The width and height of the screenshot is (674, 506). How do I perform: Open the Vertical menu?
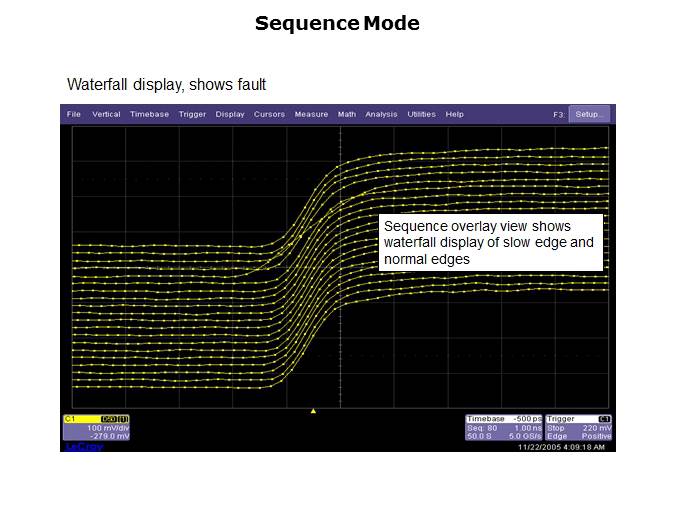coord(106,115)
